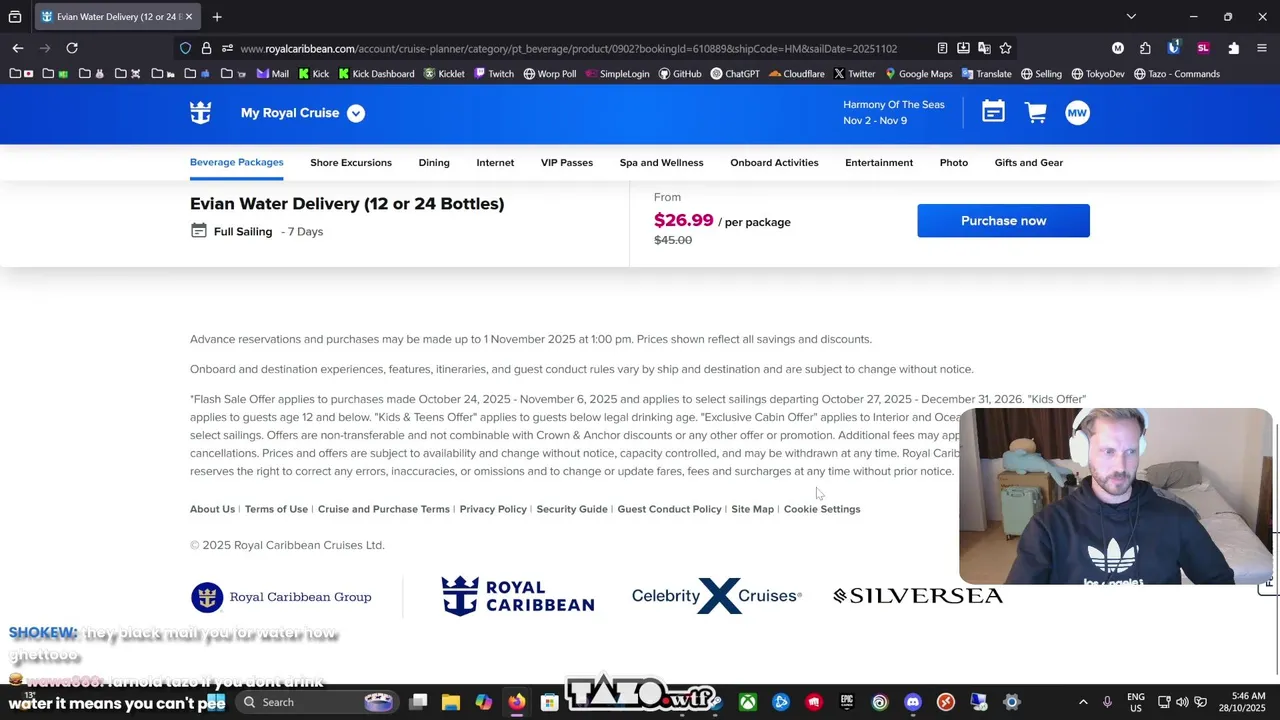1280x720 pixels.
Task: Open the Dining tab
Action: pos(434,162)
